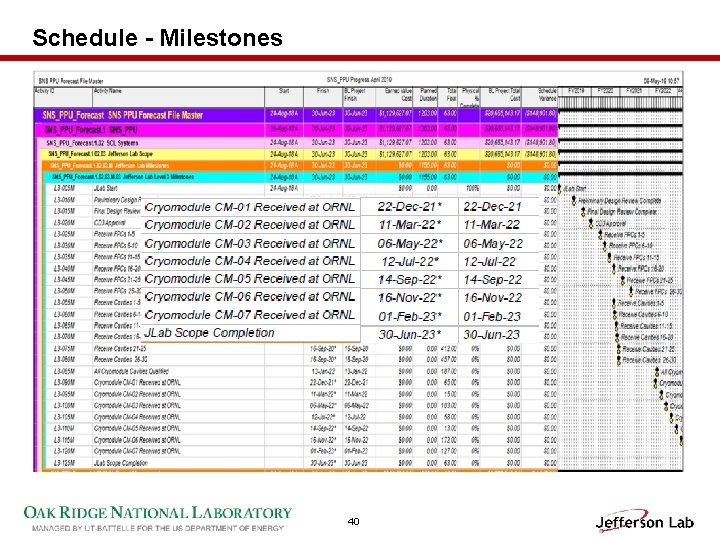
Task: Click enlarged callout text JLab Scope Completion
Action: [x=209, y=332]
